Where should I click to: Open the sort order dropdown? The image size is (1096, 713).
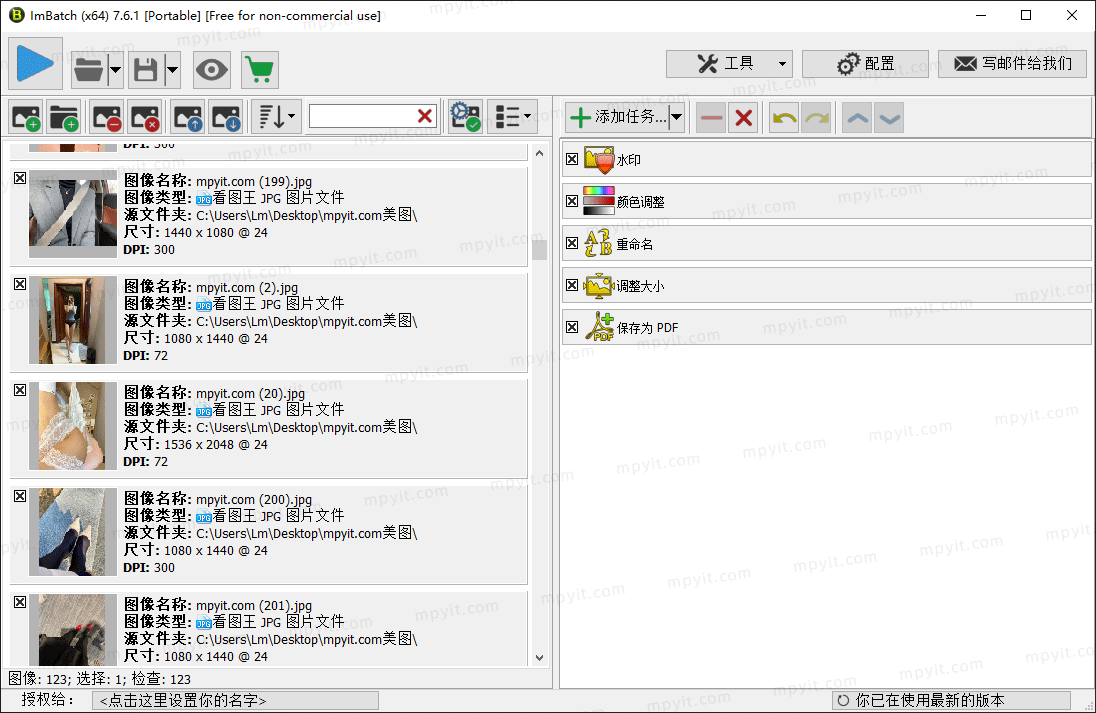click(x=277, y=117)
